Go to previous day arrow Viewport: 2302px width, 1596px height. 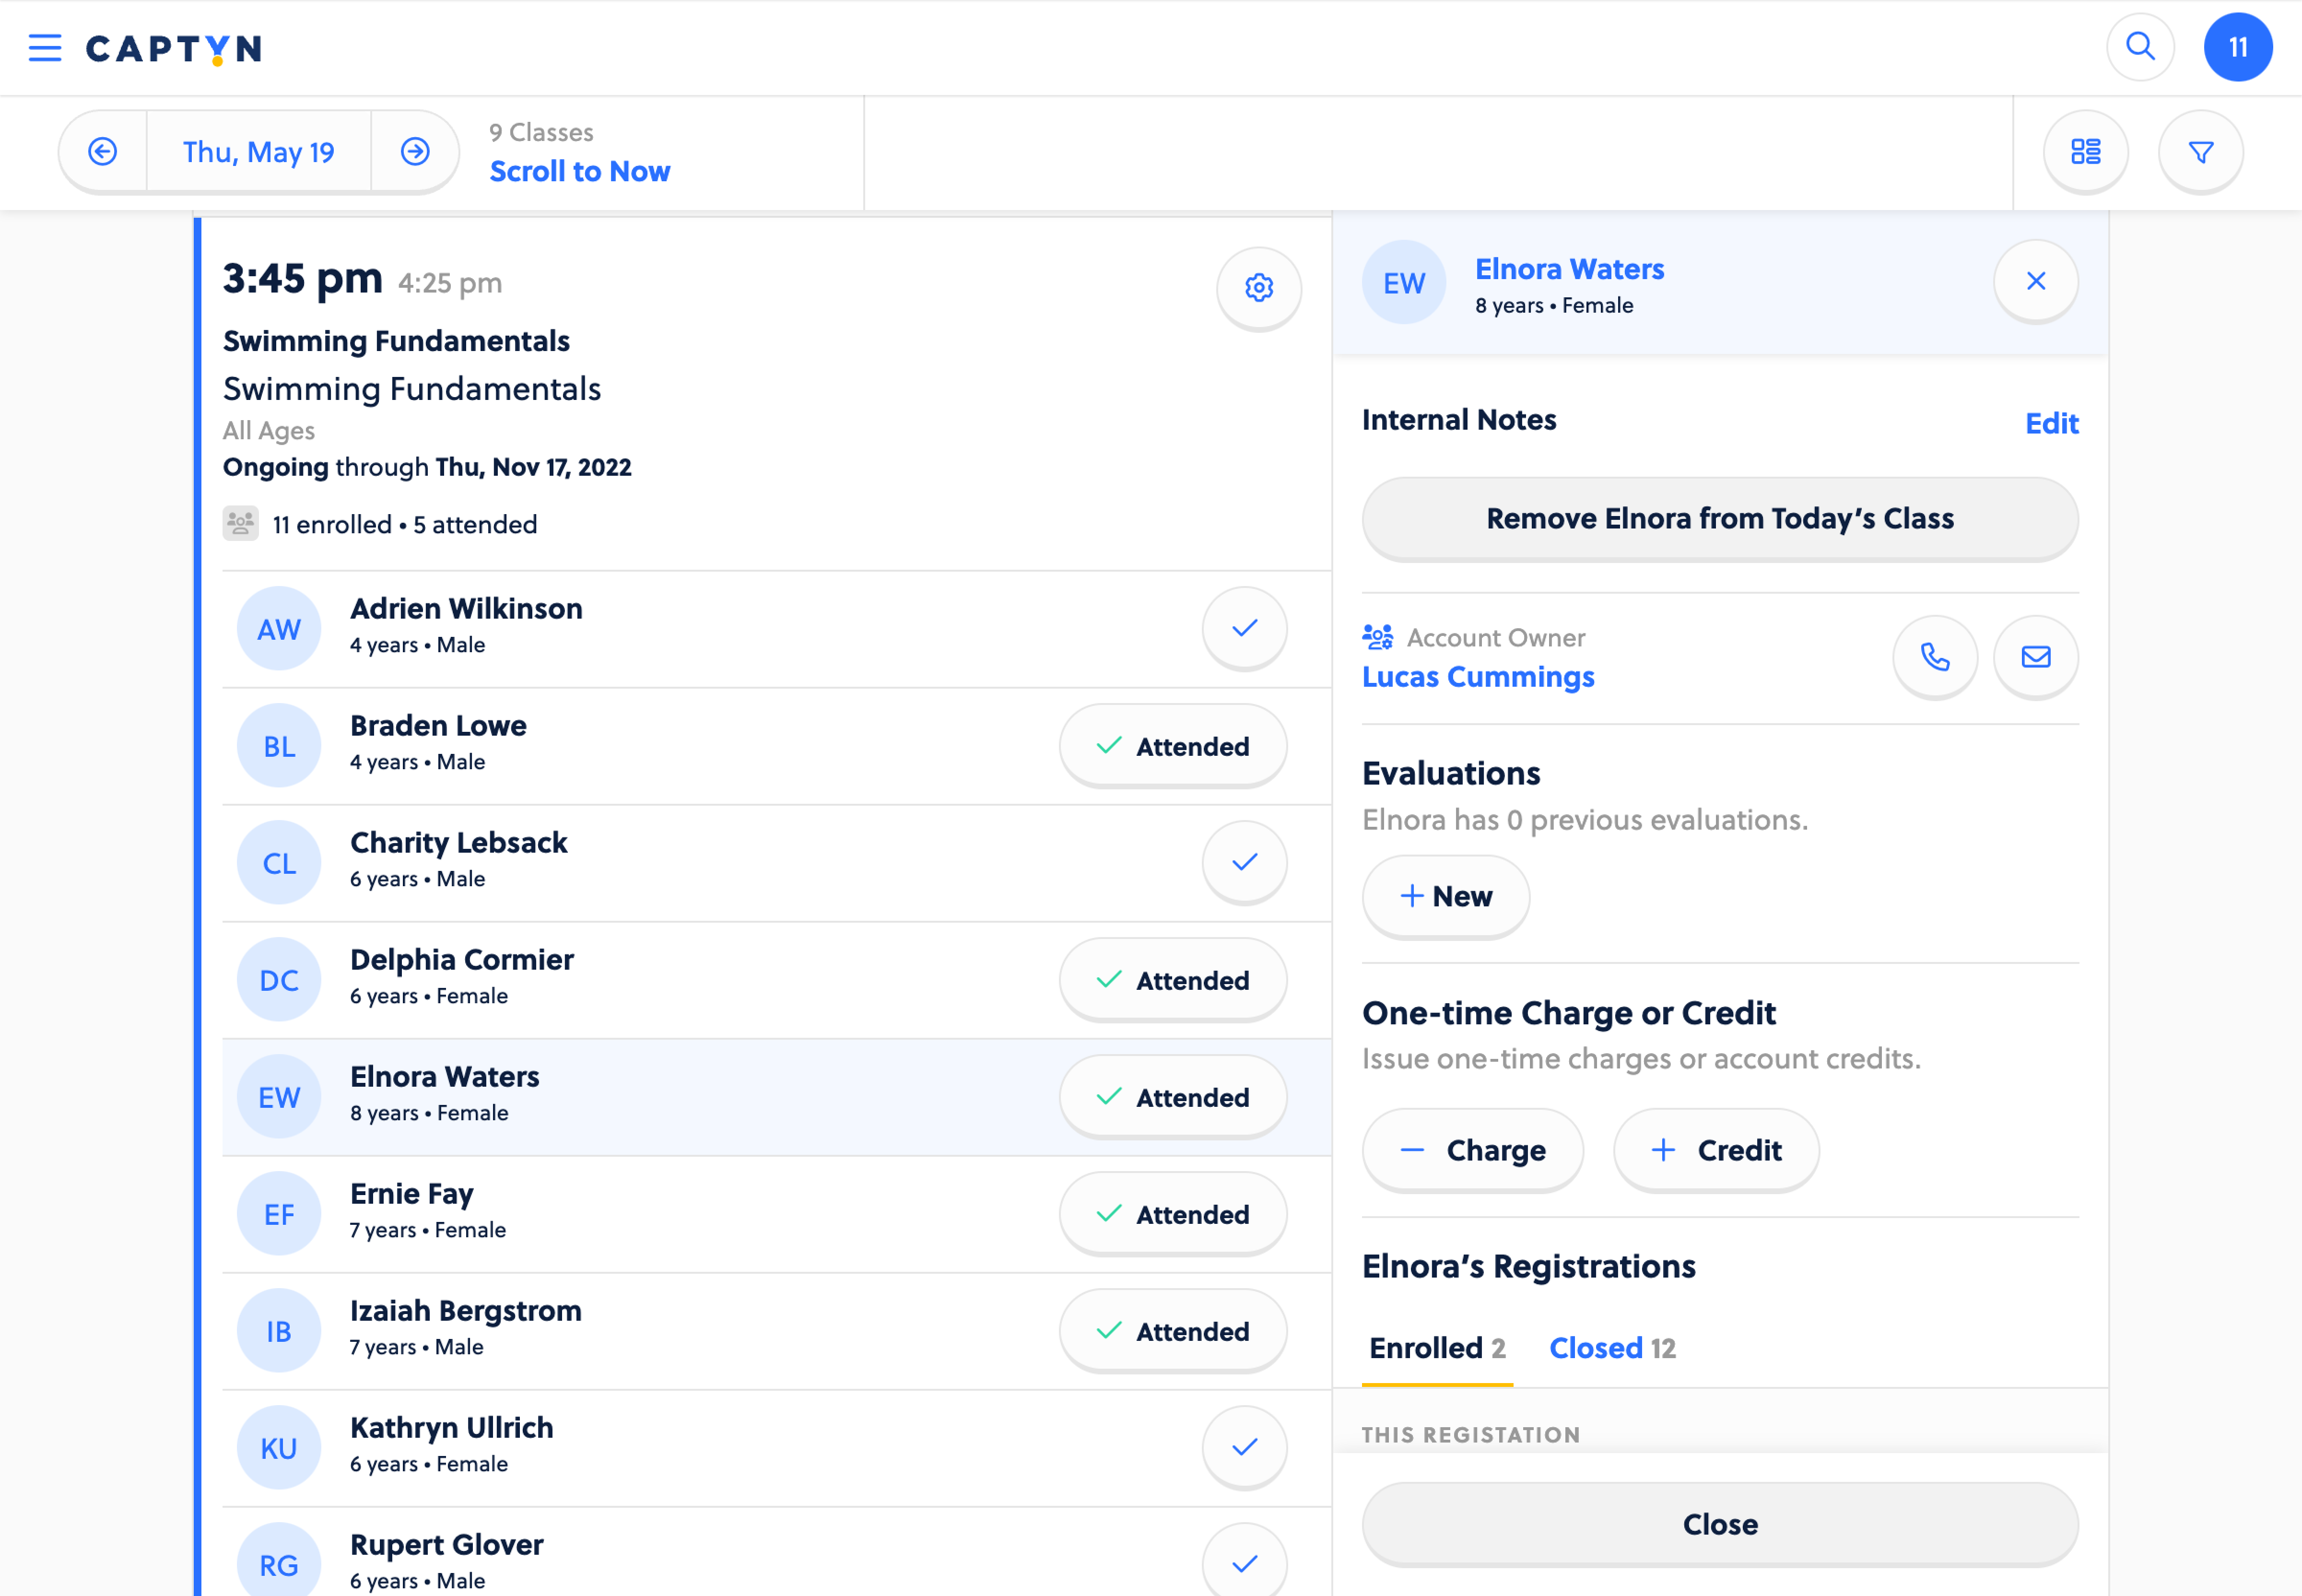point(103,152)
